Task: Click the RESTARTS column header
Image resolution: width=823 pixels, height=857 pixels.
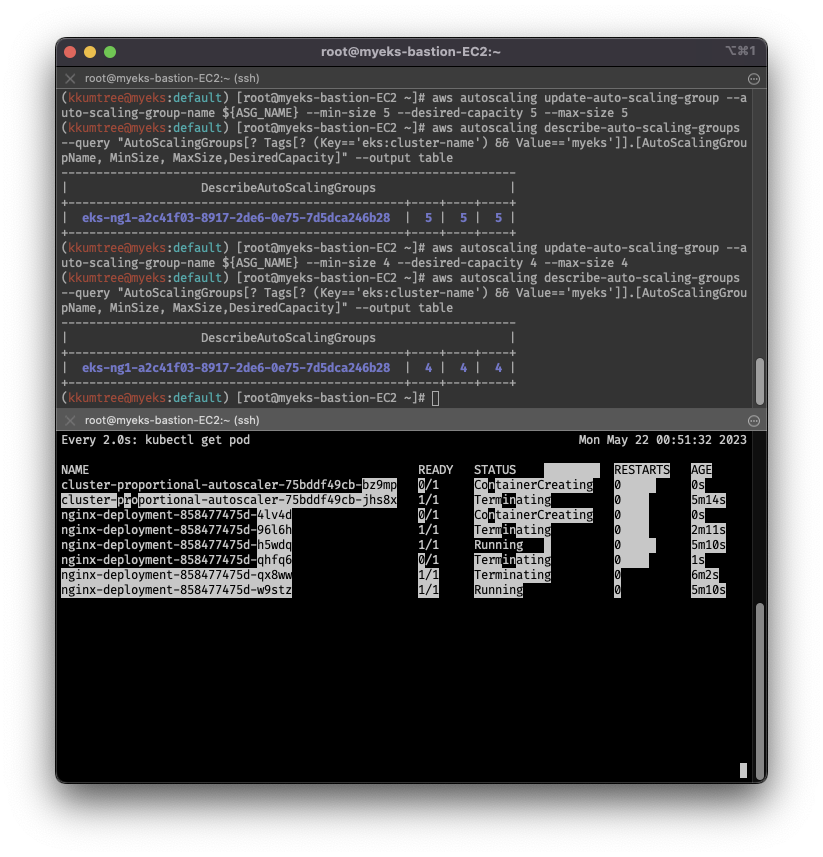Action: coord(642,470)
